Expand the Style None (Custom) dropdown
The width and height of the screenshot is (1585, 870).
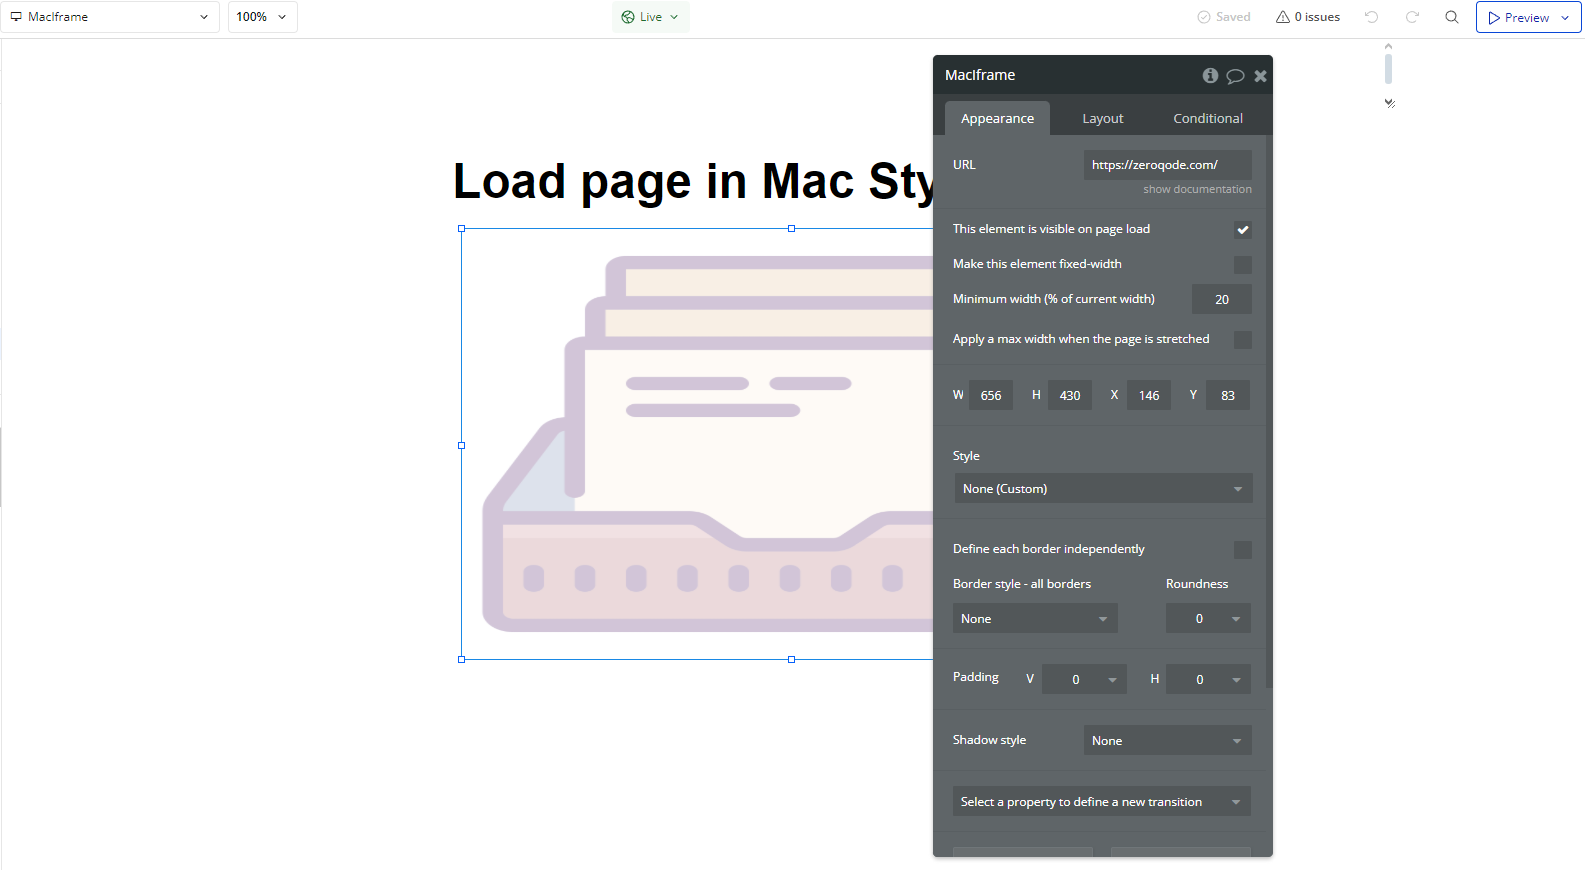coord(1102,489)
